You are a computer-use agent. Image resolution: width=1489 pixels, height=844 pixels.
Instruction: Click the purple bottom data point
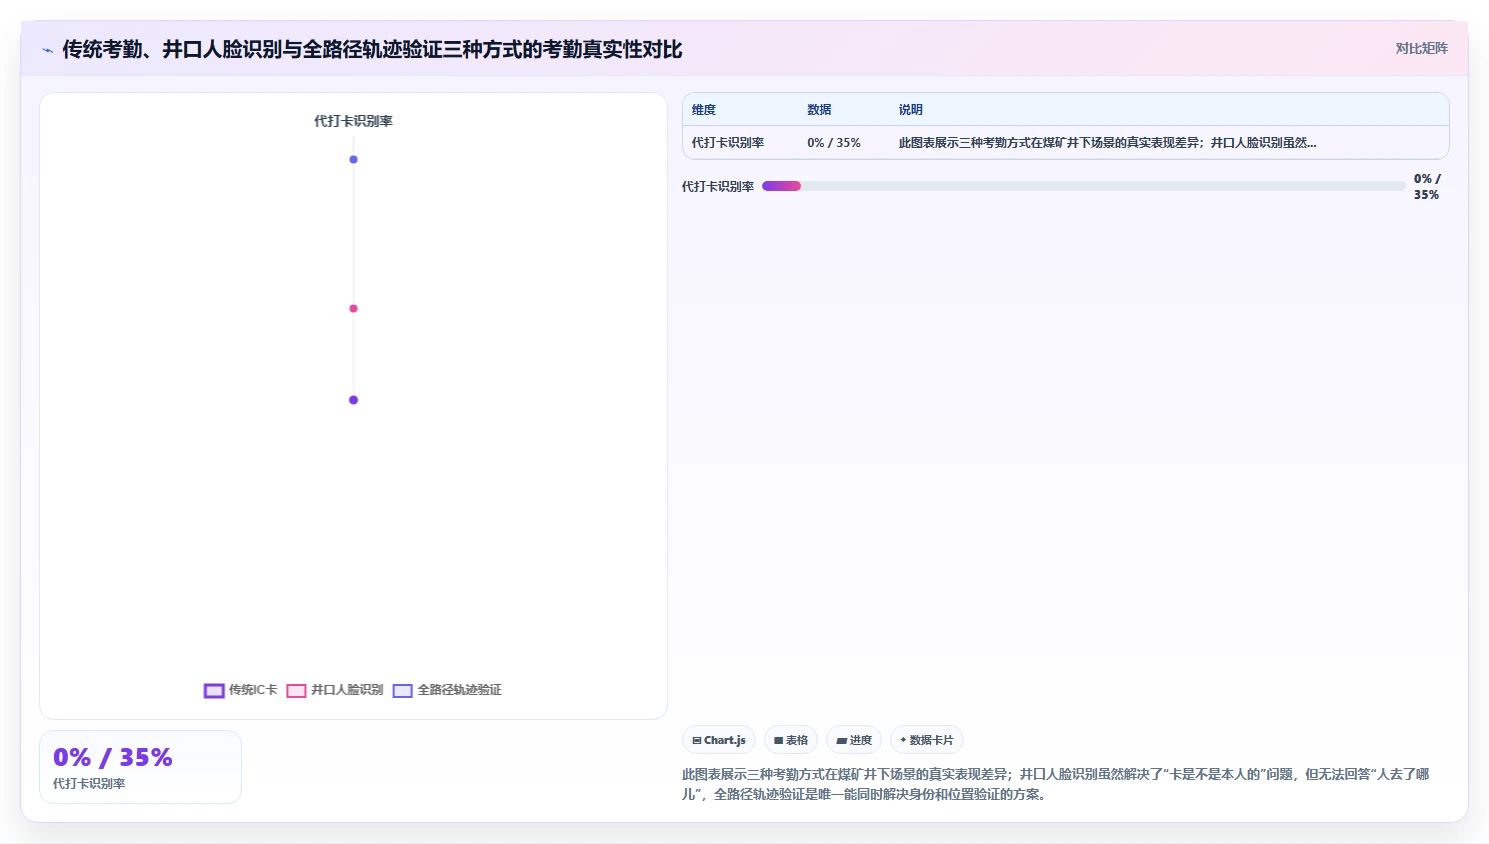point(353,400)
